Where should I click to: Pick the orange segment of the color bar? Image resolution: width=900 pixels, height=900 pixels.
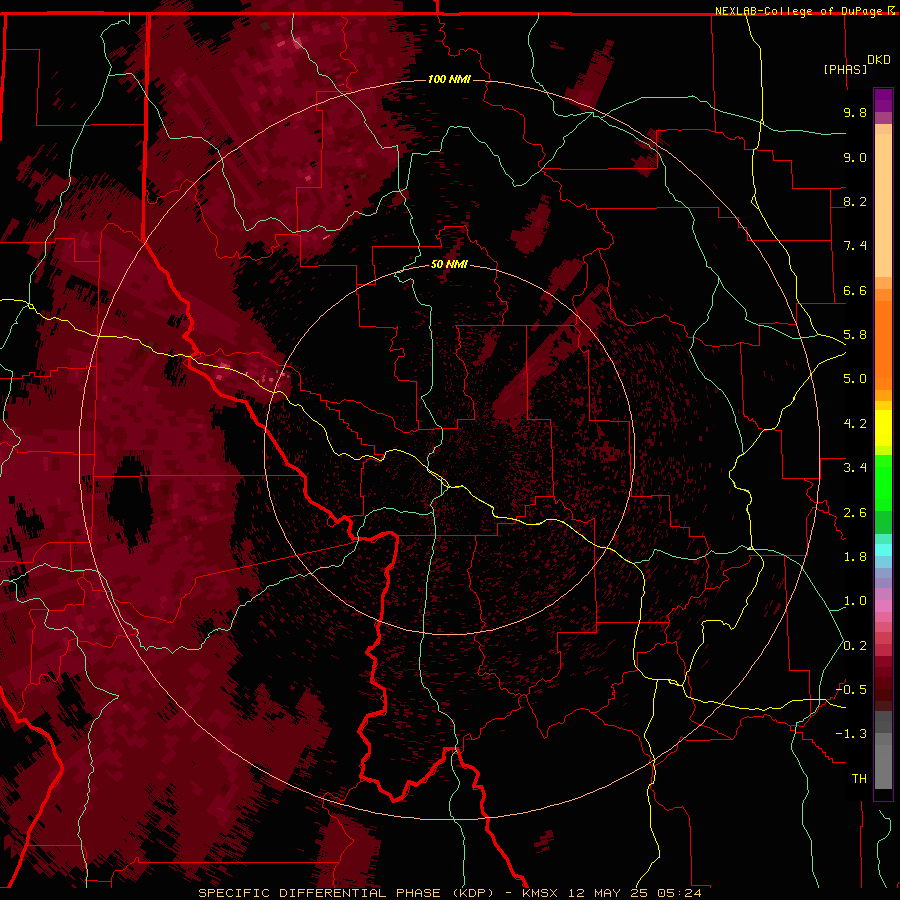pos(883,344)
